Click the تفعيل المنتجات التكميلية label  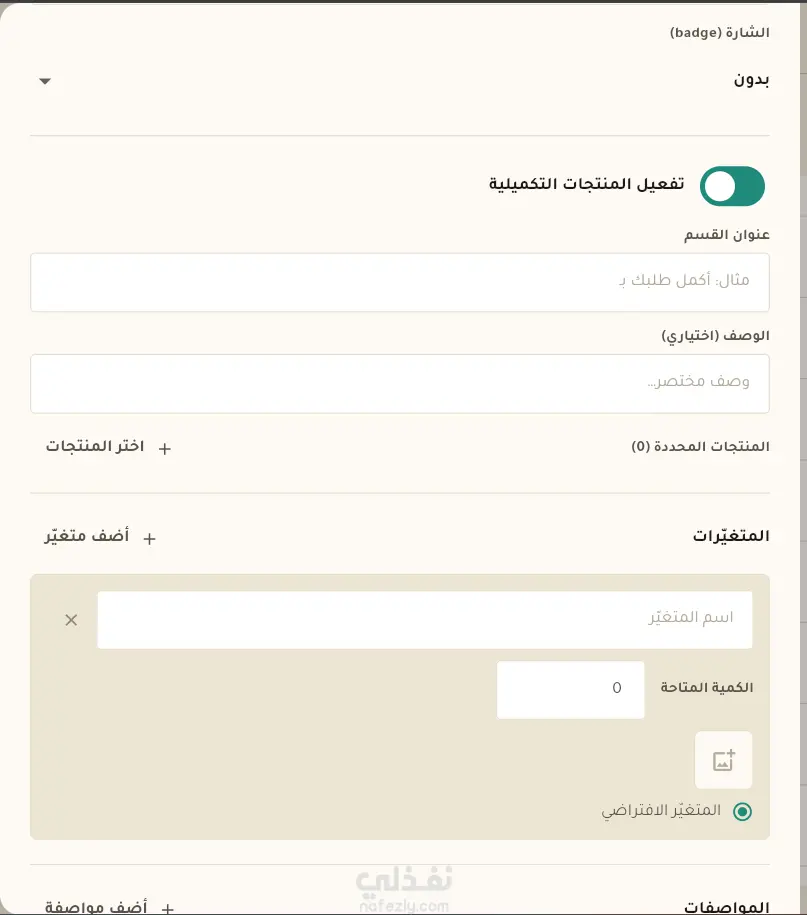586,184
